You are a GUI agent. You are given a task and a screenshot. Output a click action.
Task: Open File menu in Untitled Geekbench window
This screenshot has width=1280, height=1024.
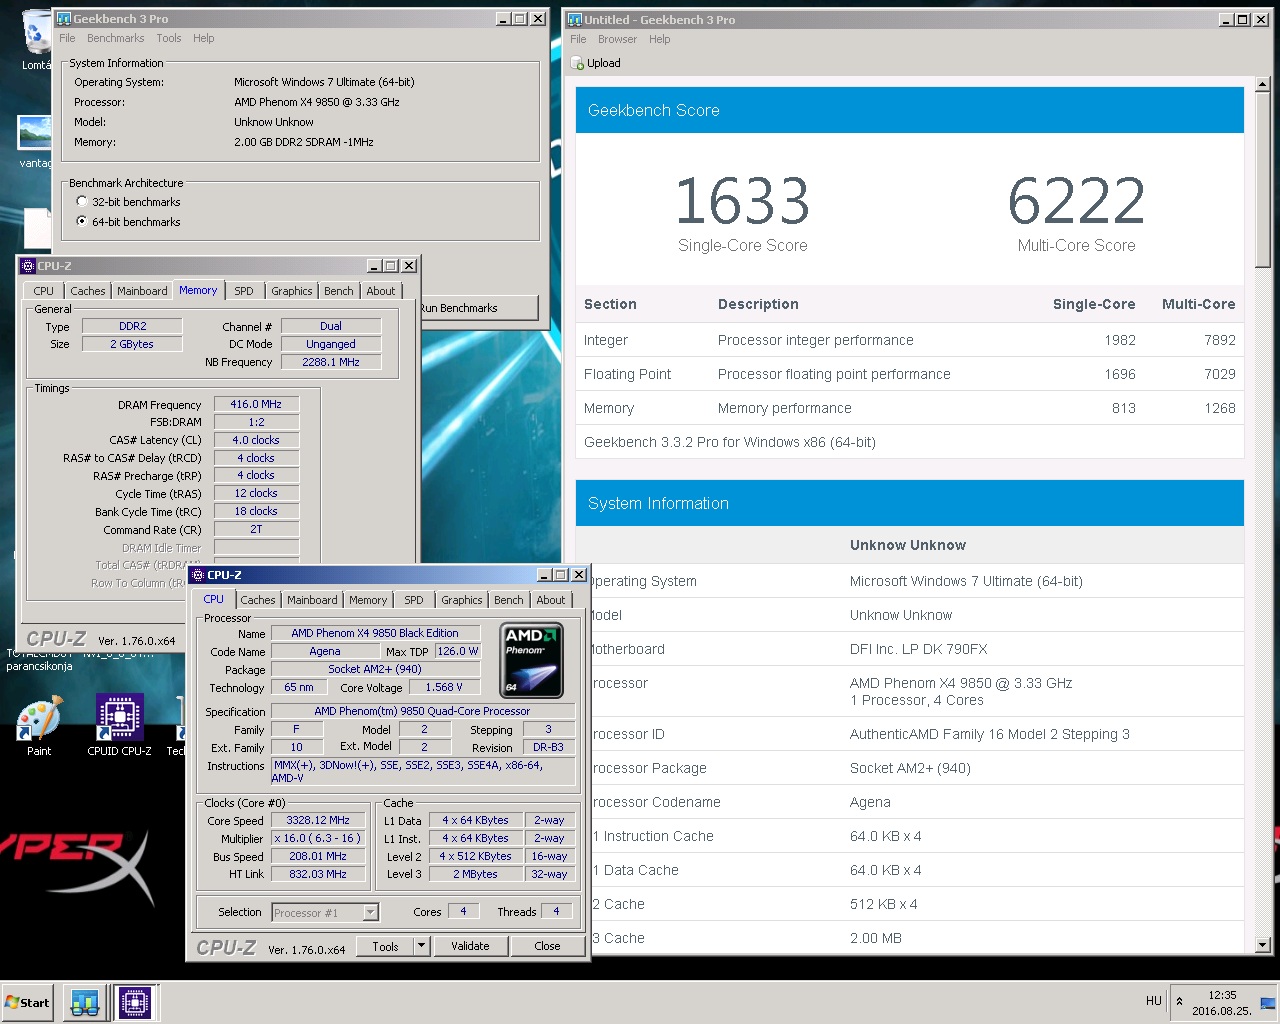(578, 39)
